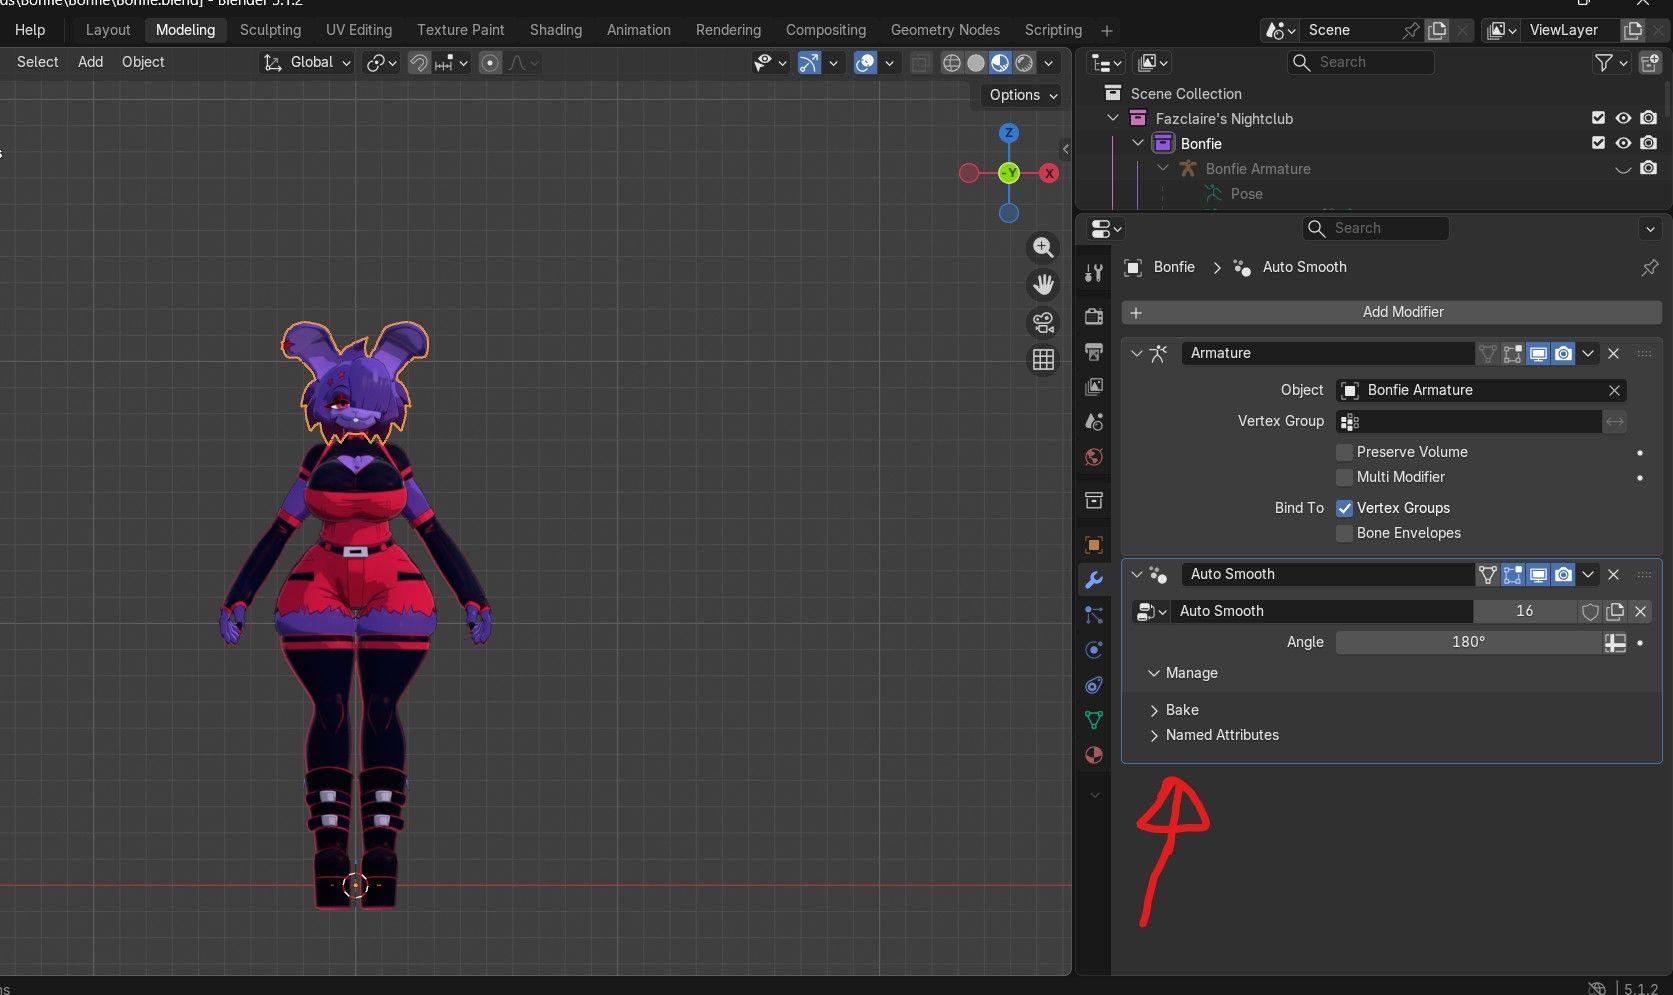Select solid viewport shading
The image size is (1673, 995).
coord(976,63)
